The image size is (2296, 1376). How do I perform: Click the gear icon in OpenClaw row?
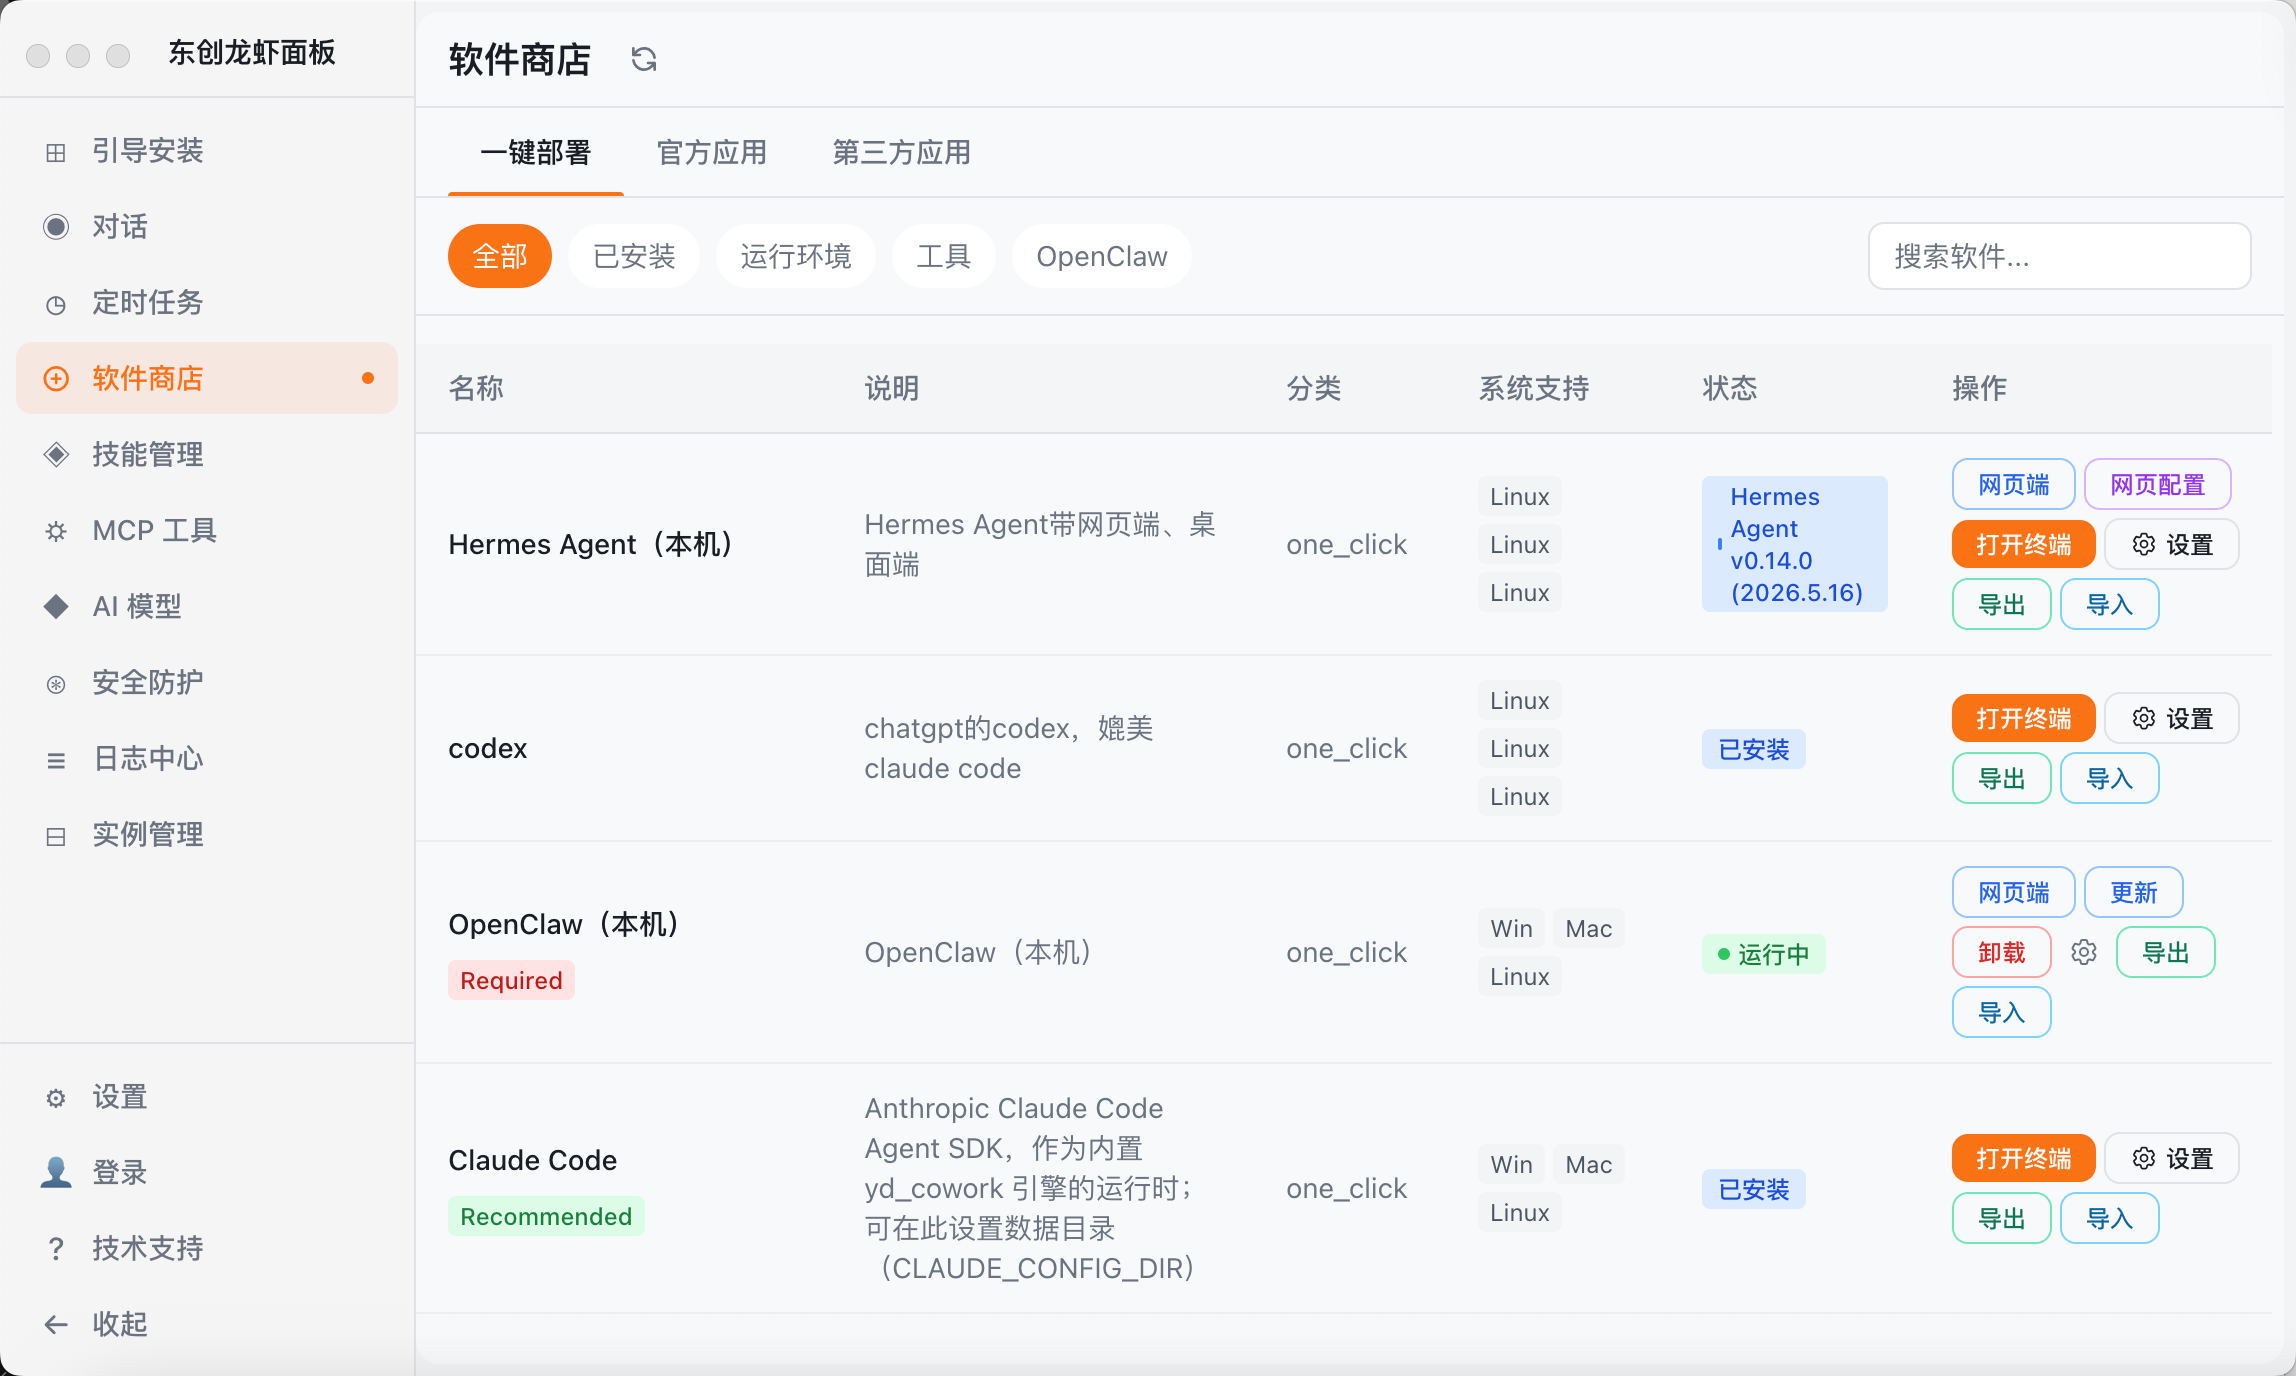click(x=2084, y=952)
